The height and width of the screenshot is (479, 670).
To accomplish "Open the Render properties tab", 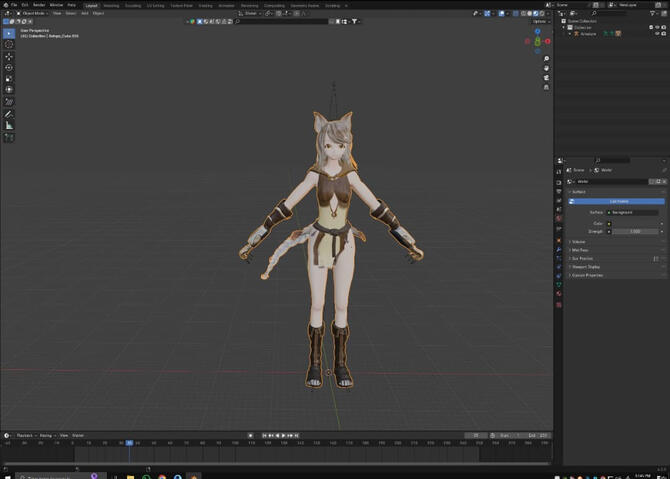I will pyautogui.click(x=559, y=182).
